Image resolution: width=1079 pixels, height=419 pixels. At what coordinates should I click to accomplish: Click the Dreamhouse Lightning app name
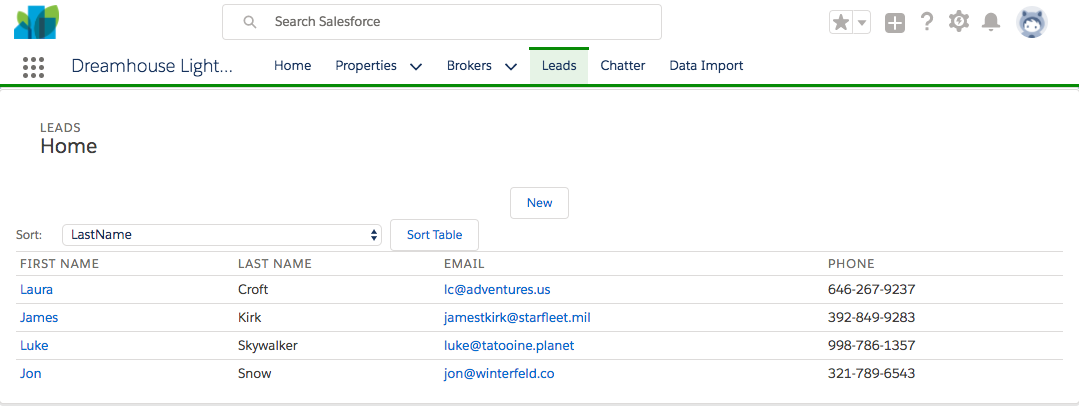tap(152, 66)
